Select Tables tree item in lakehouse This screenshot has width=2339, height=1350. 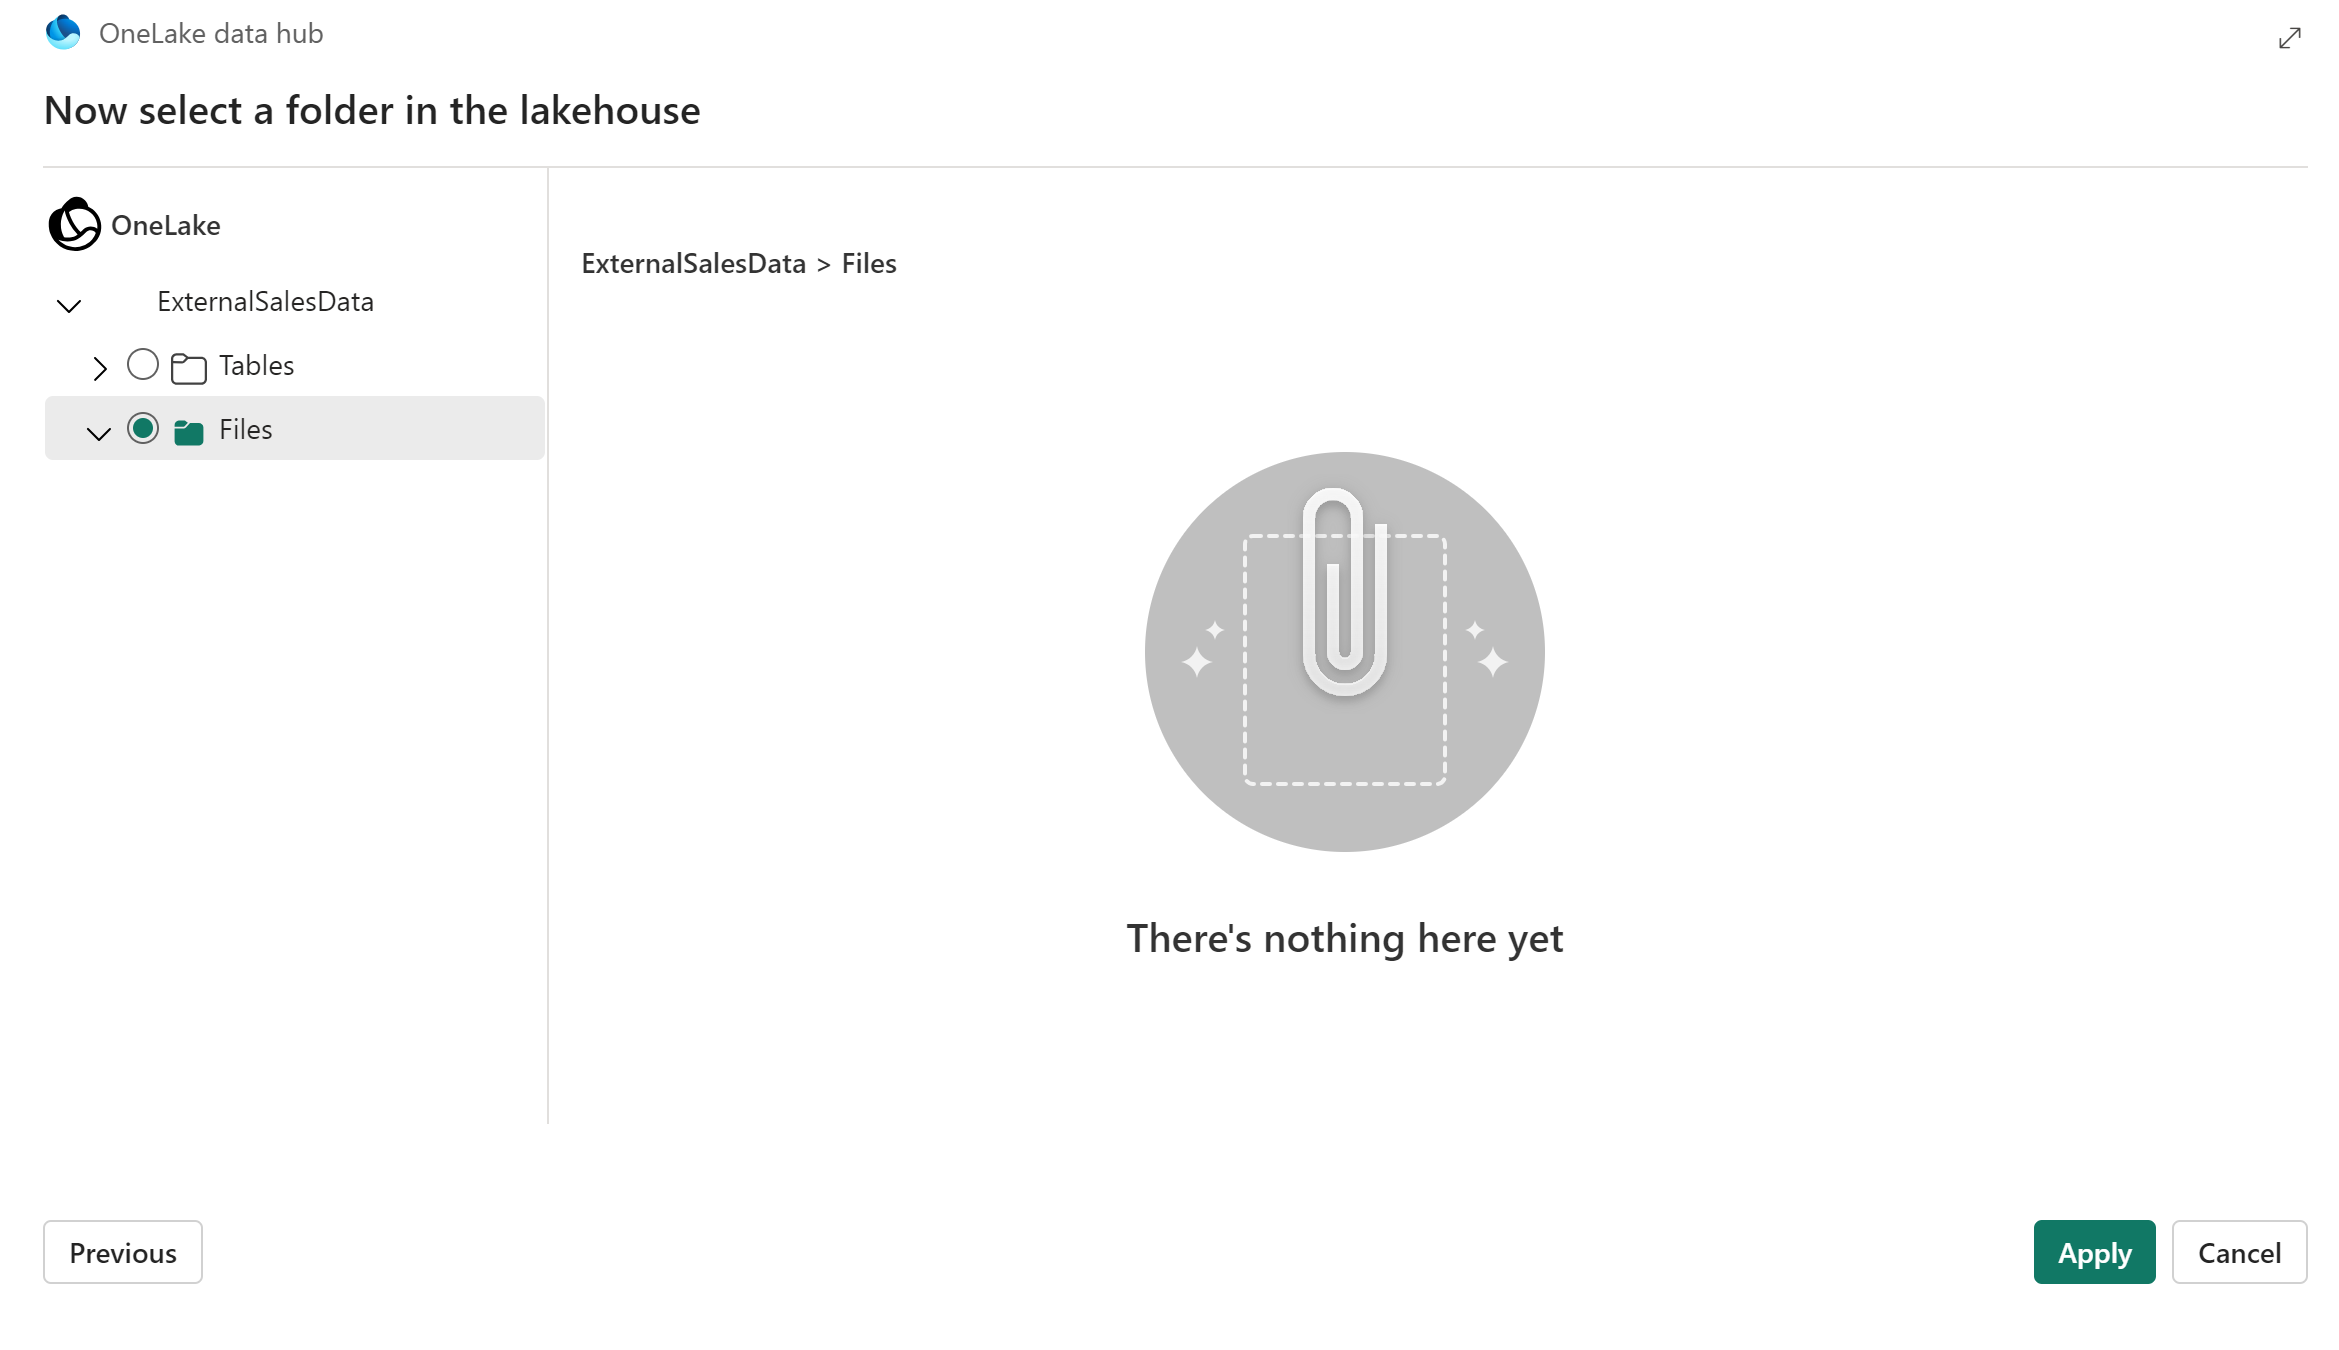pyautogui.click(x=257, y=363)
